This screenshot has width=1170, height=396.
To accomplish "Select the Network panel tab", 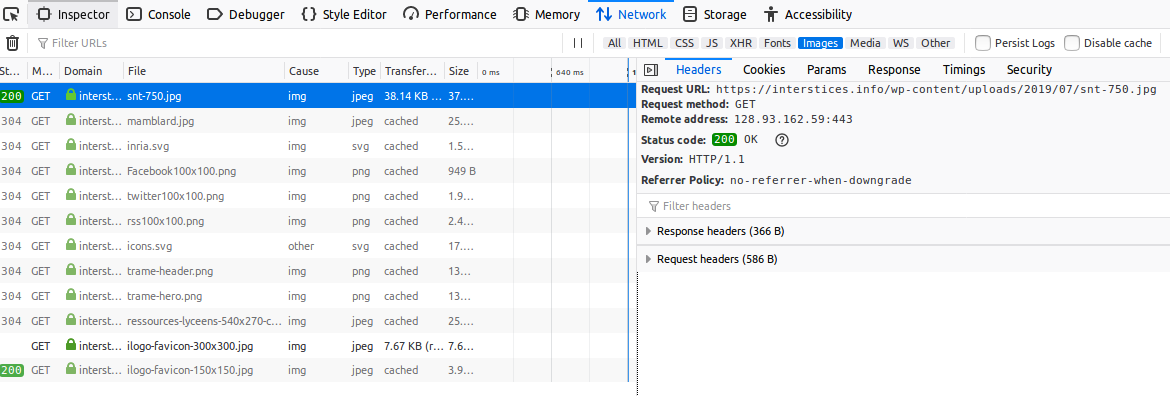I will coord(631,14).
